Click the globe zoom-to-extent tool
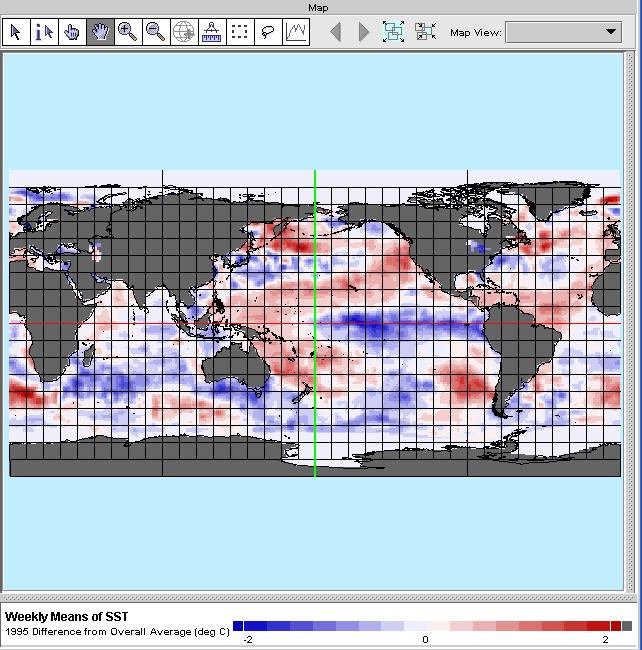 pos(184,32)
